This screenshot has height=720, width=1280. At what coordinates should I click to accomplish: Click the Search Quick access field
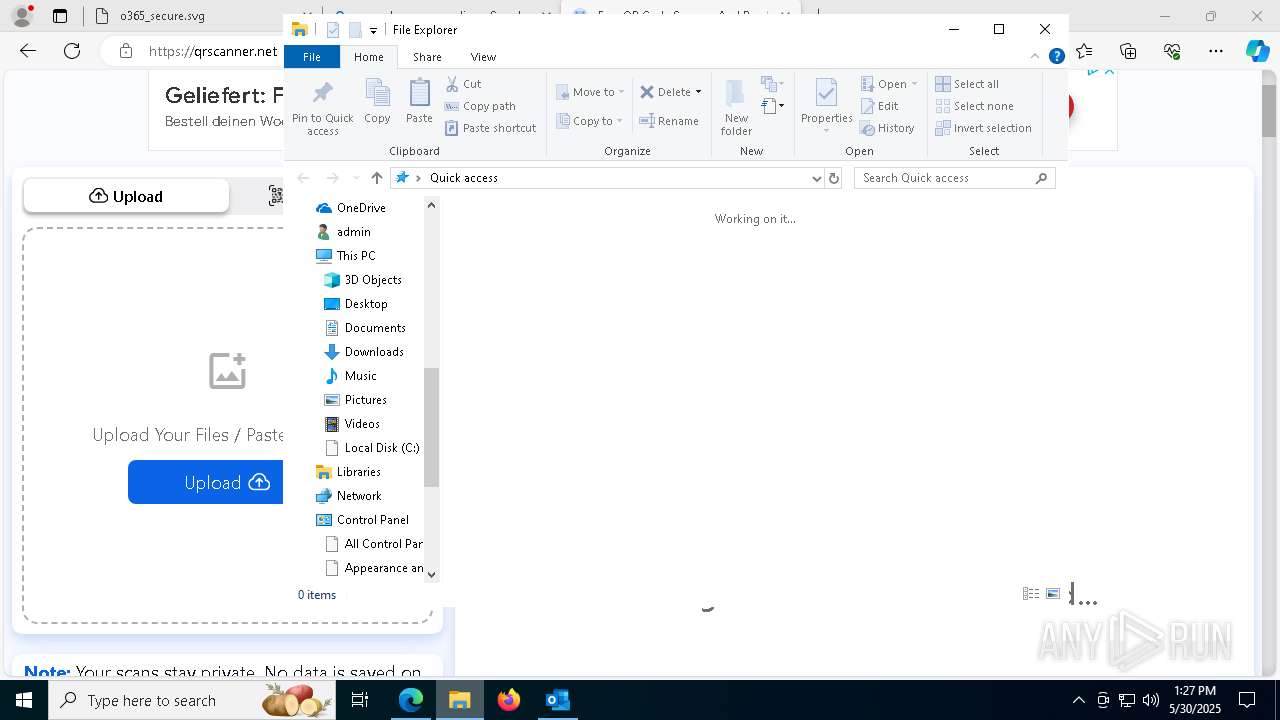pos(954,178)
